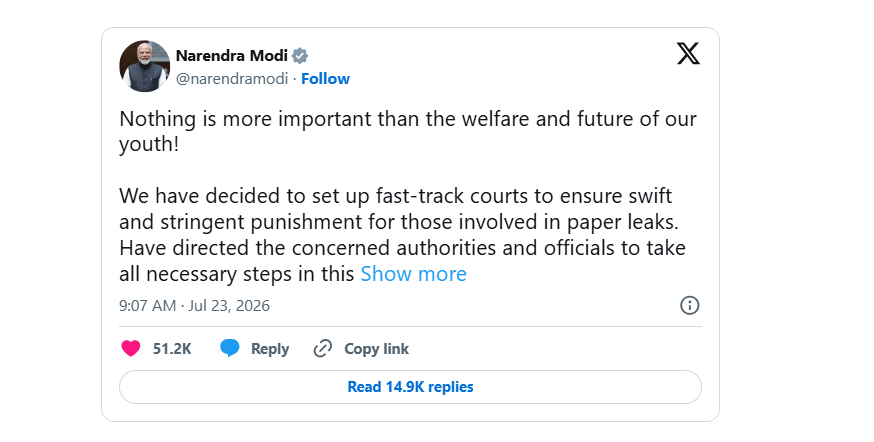Open Narendra Modi's profile picture

(x=144, y=66)
